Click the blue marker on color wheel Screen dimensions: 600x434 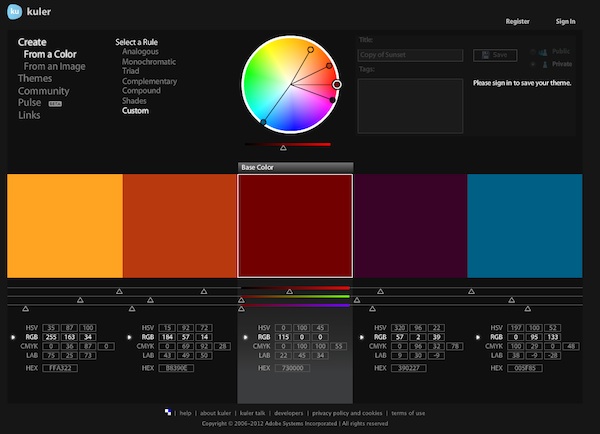pyautogui.click(x=264, y=123)
